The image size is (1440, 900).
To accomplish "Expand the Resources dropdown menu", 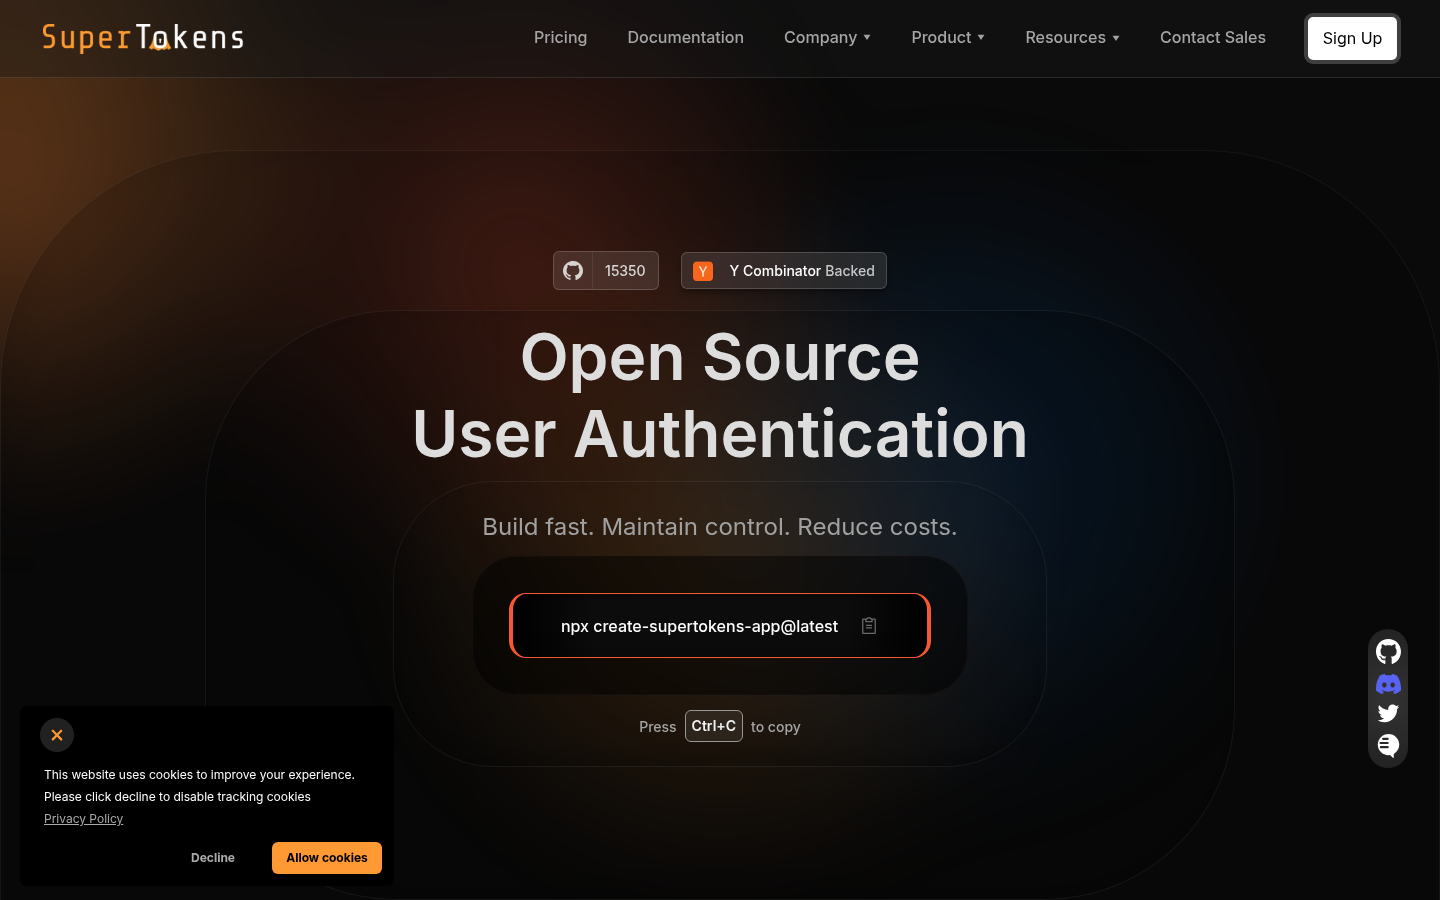I will point(1072,38).
